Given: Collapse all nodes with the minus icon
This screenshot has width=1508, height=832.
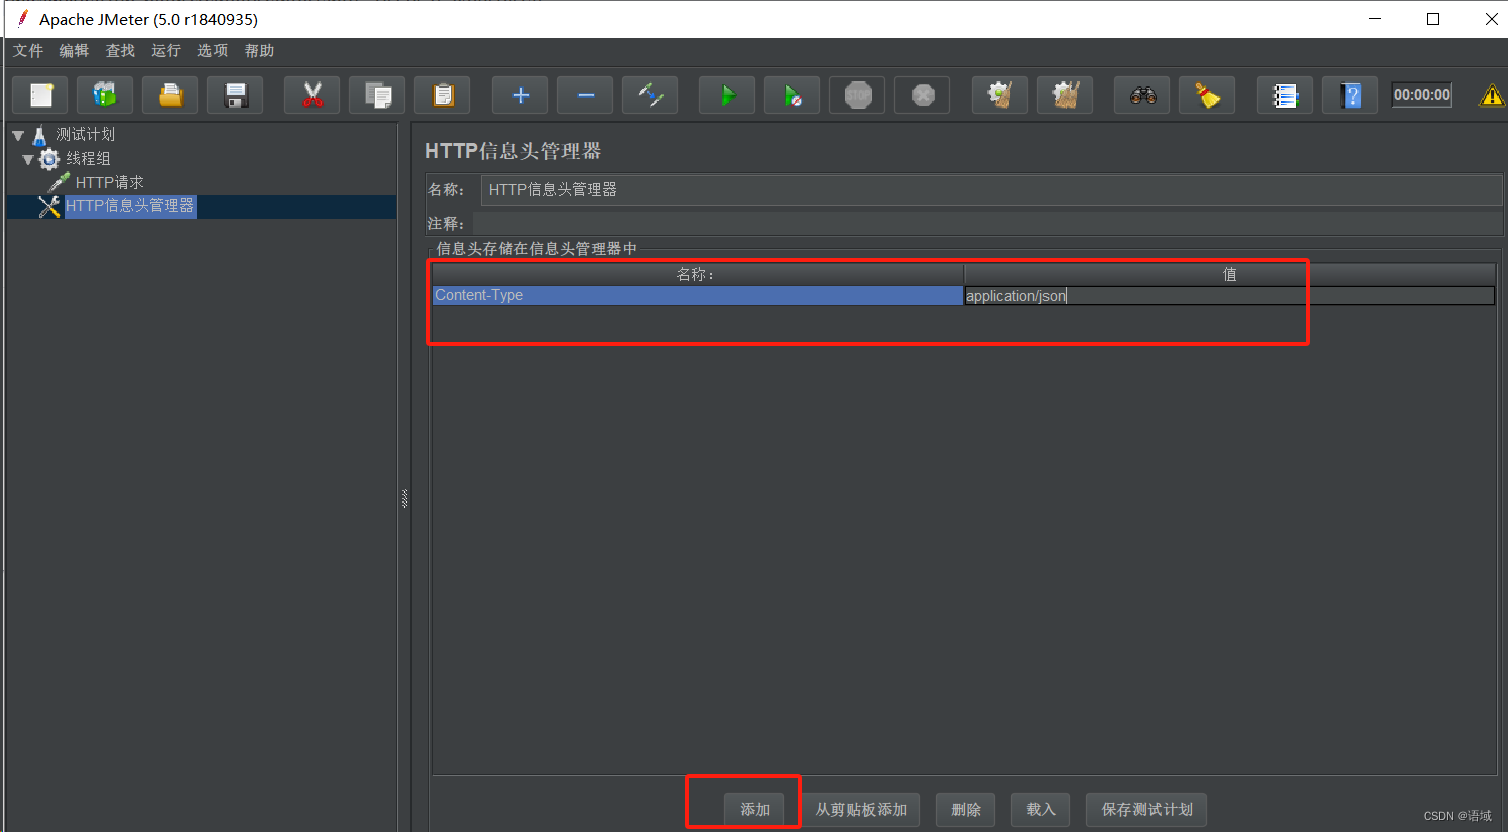Looking at the screenshot, I should pyautogui.click(x=585, y=95).
